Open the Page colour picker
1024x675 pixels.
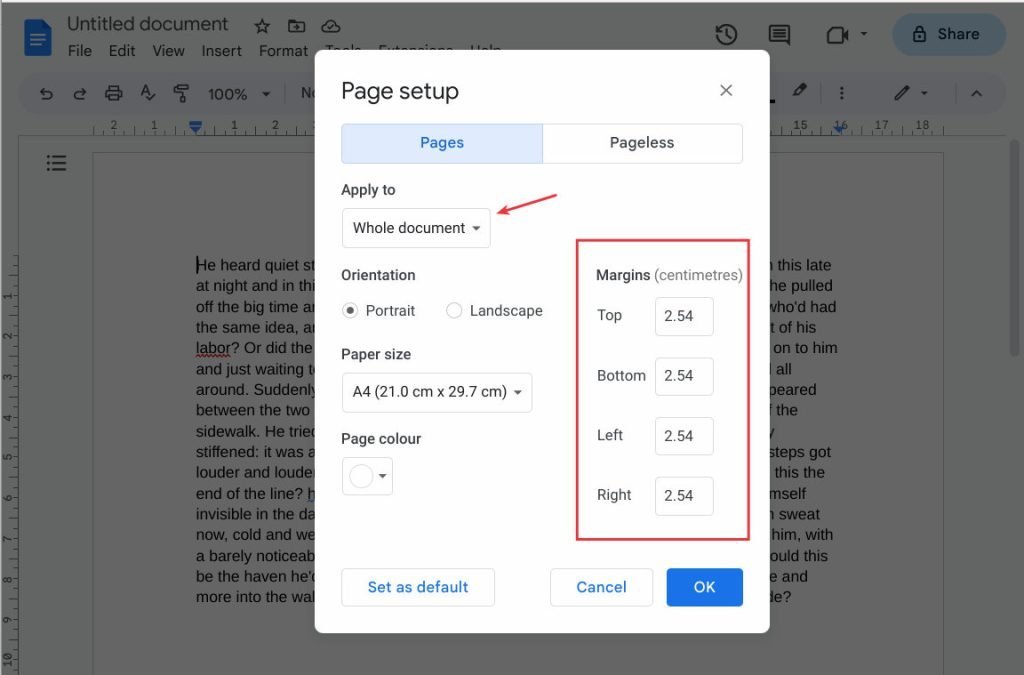367,476
